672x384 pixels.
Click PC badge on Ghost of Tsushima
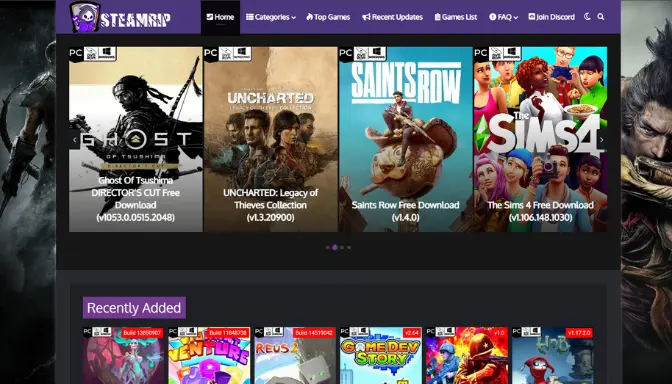coord(76,54)
